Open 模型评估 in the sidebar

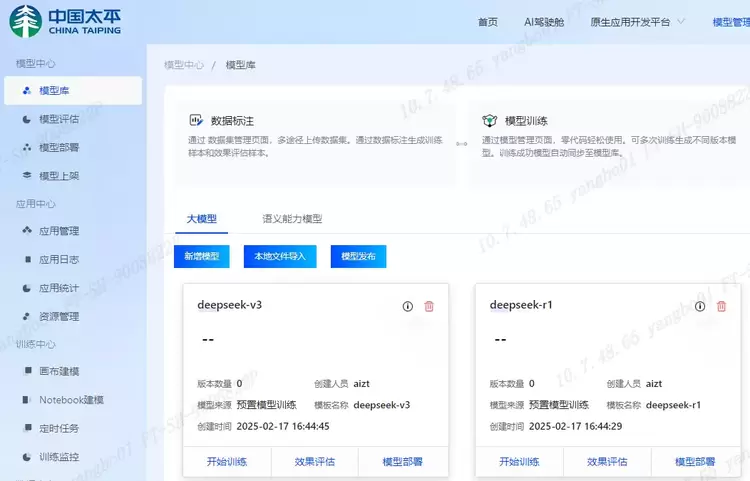[59, 119]
